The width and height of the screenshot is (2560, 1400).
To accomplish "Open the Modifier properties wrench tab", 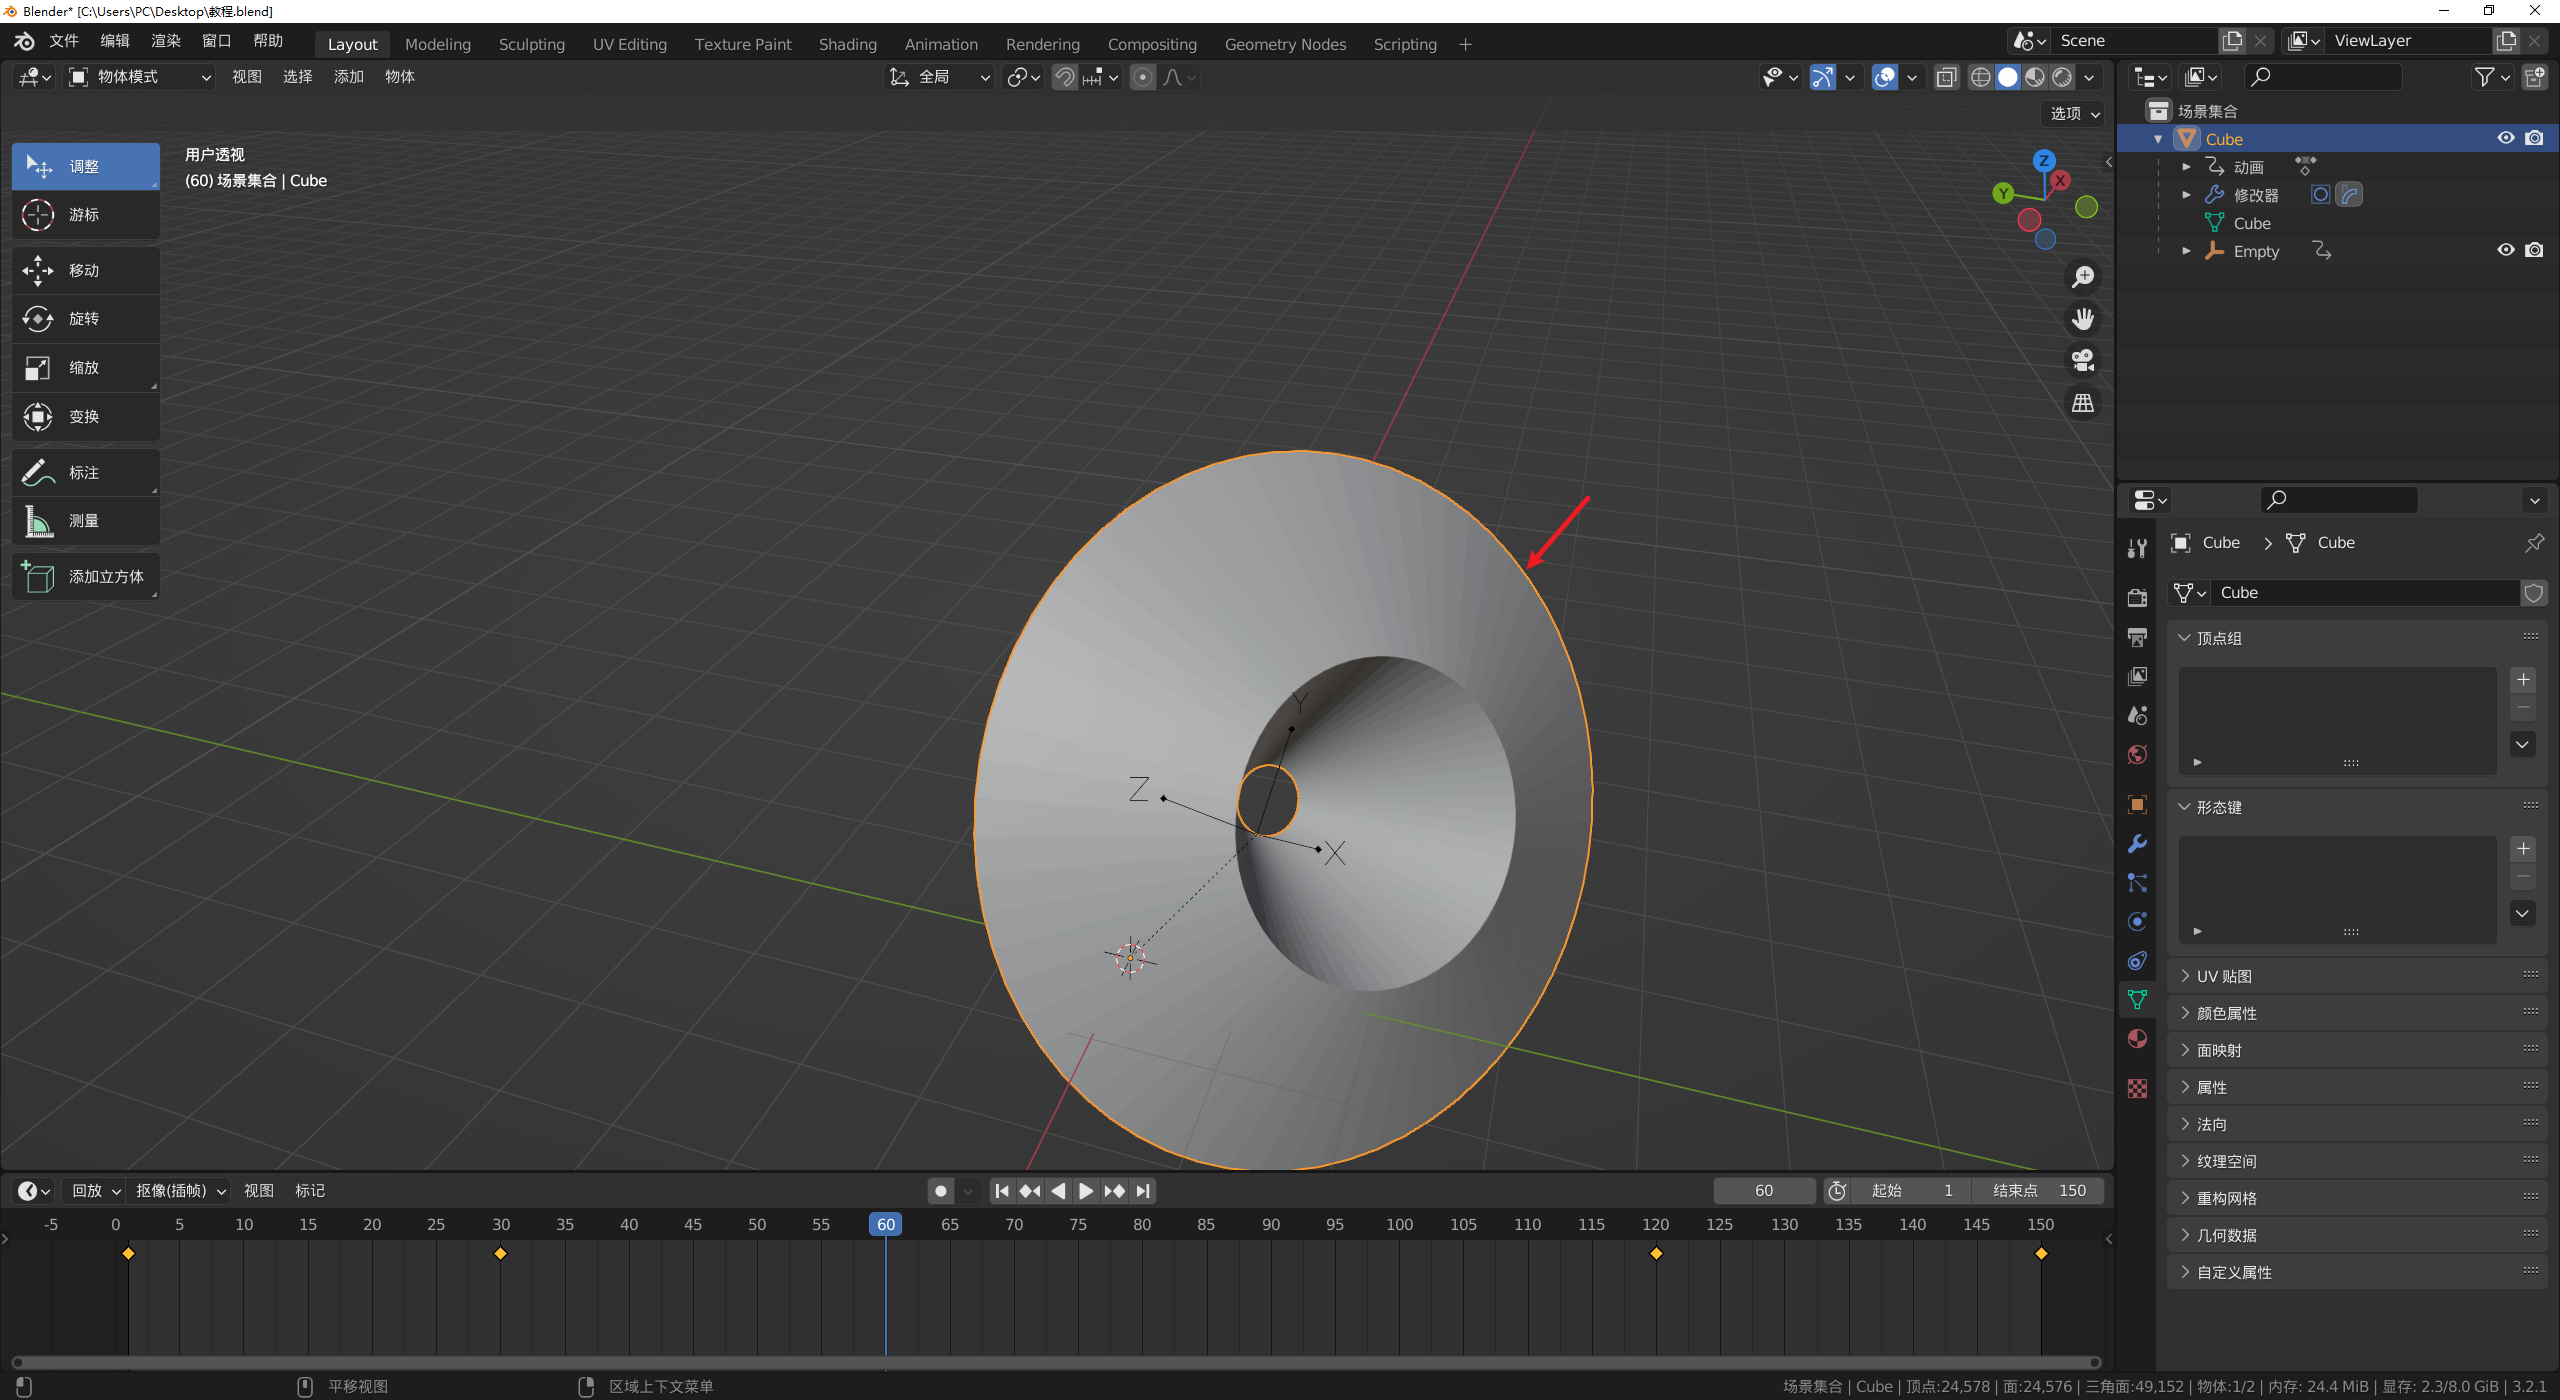I will [2138, 844].
